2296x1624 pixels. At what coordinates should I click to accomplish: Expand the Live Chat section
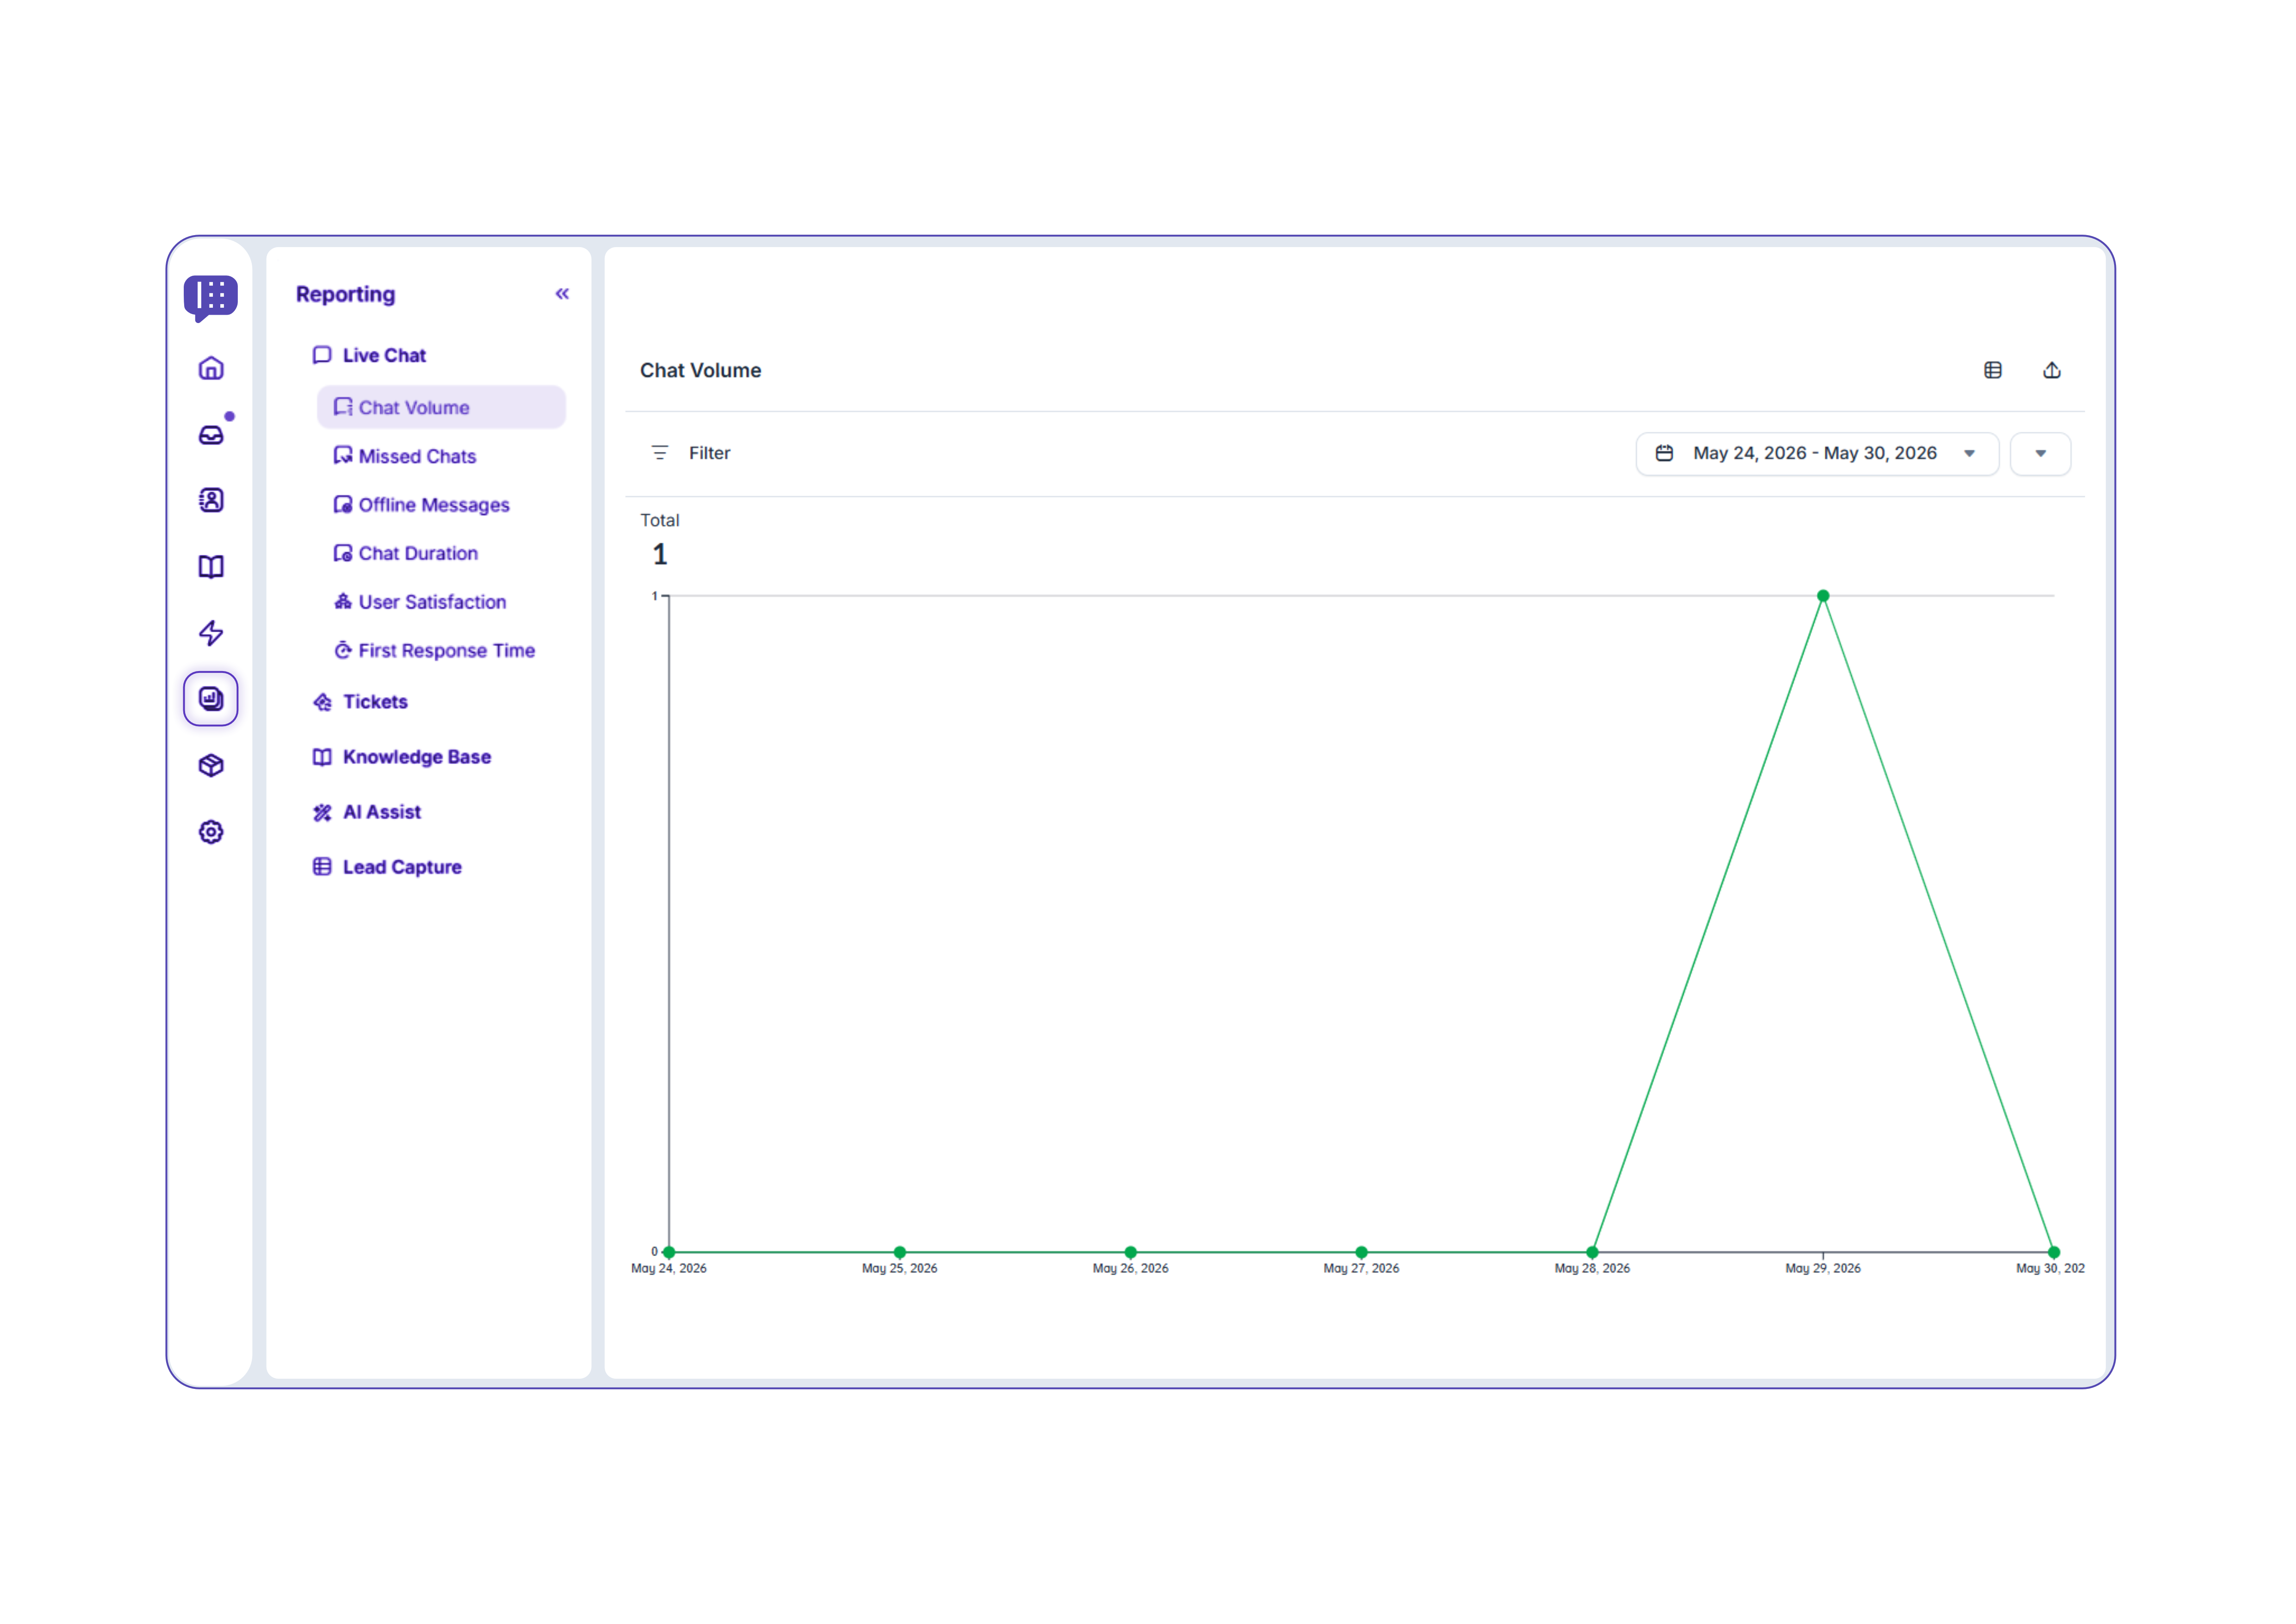click(x=369, y=356)
